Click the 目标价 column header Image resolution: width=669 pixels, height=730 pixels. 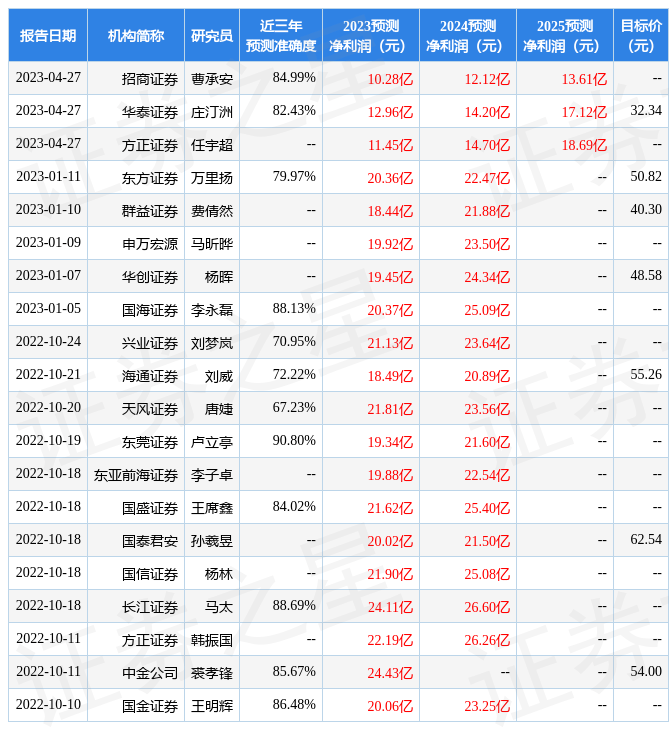641,35
